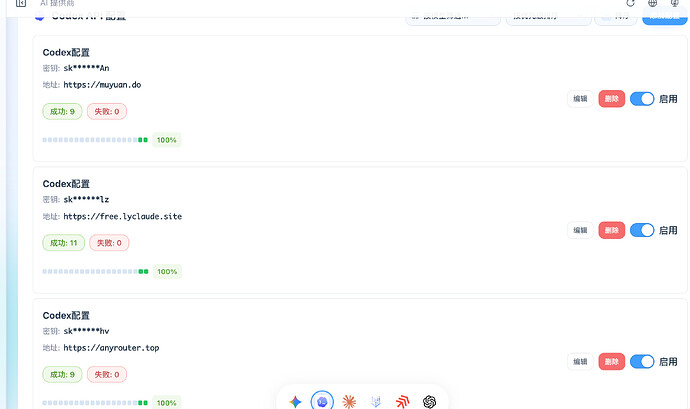Click 失败: 0 badge on the anyrouter.top card
Image resolution: width=690 pixels, height=409 pixels.
(x=107, y=374)
